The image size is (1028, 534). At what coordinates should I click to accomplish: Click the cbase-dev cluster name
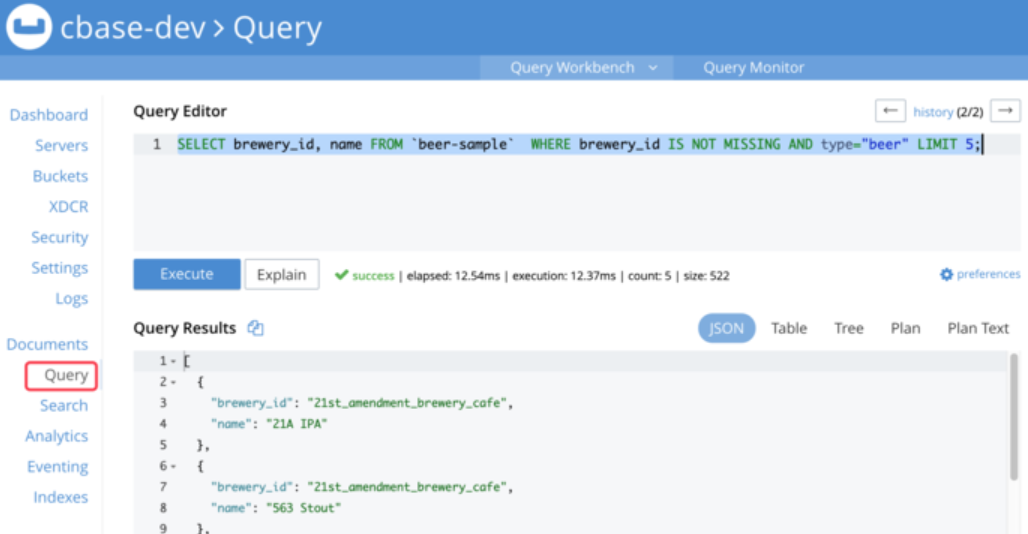click(x=133, y=28)
